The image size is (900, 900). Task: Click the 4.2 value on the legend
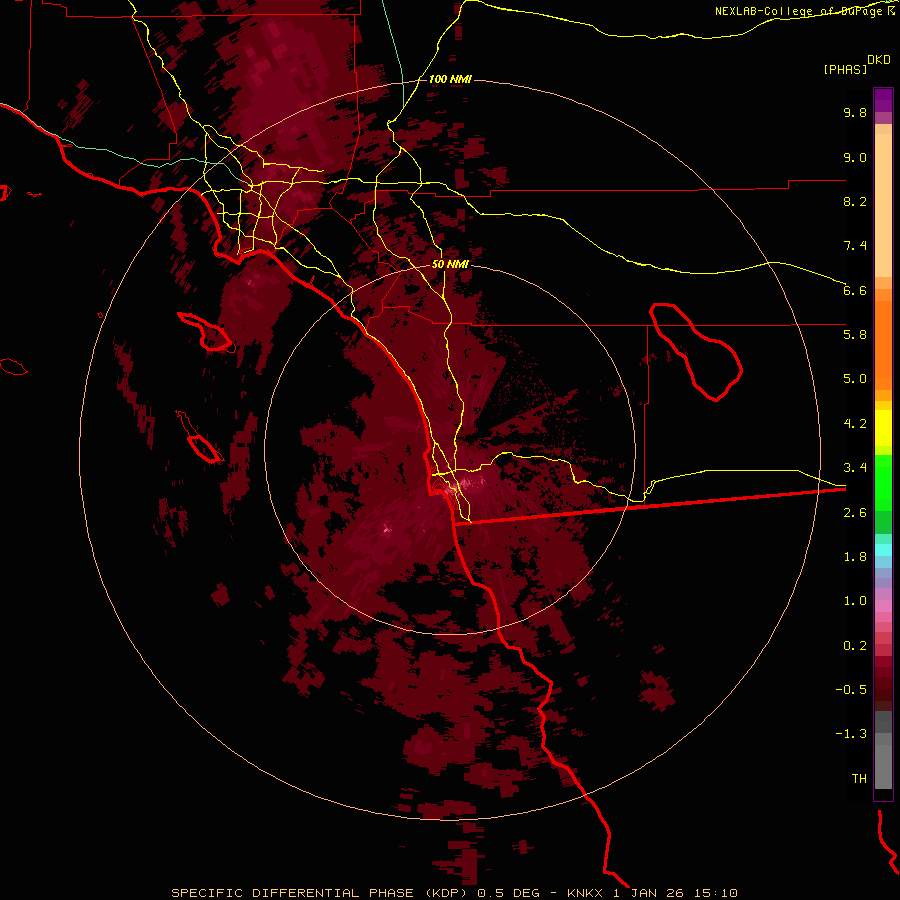tap(855, 424)
